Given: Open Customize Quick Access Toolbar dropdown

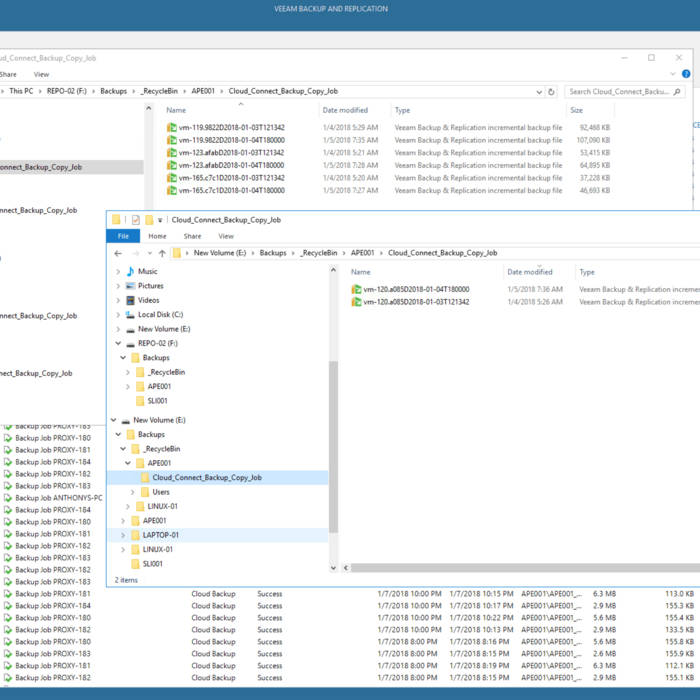Looking at the screenshot, I should pyautogui.click(x=160, y=220).
